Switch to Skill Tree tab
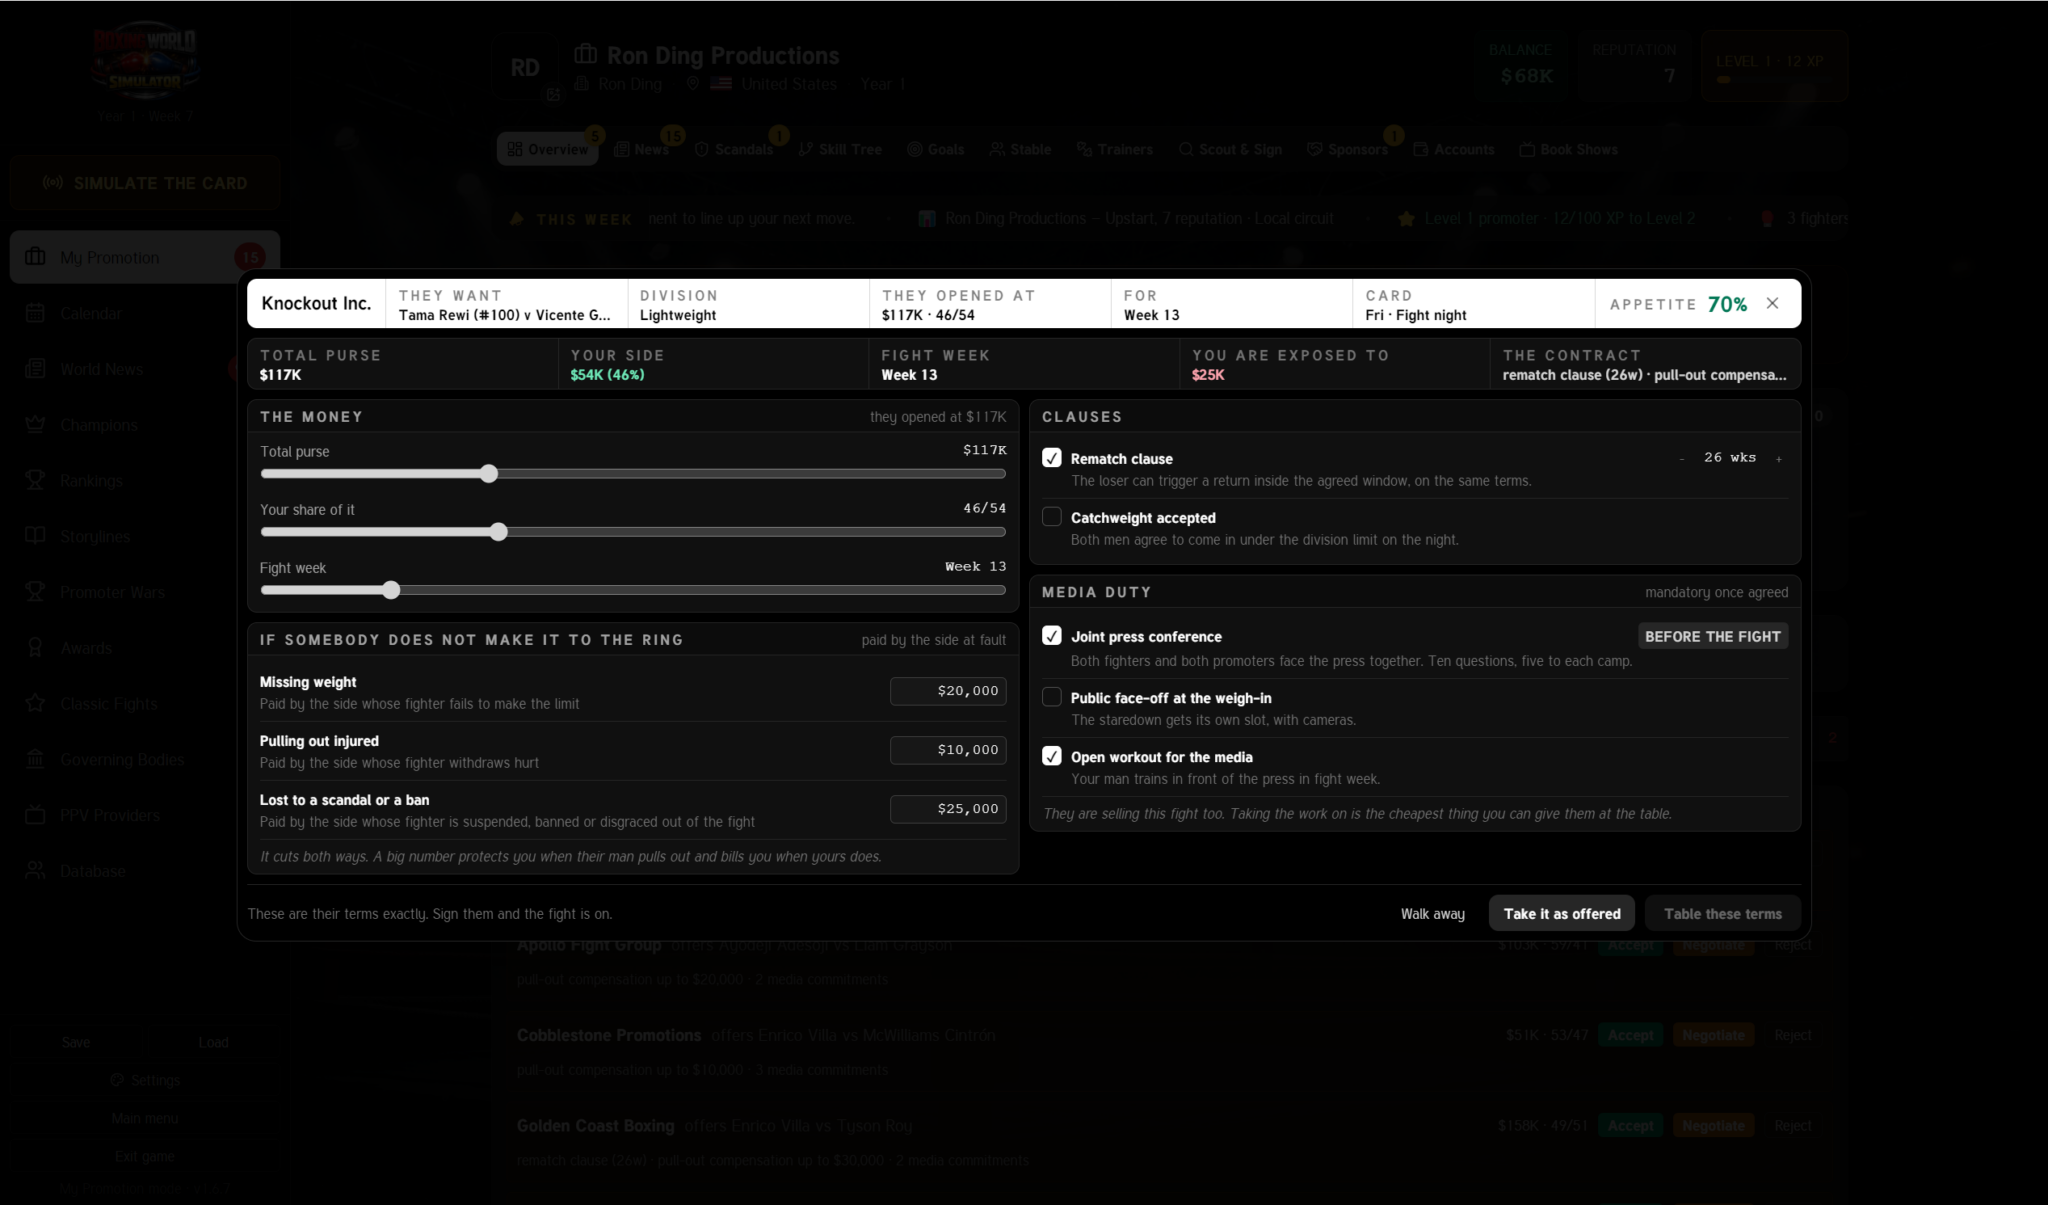Screen dimensions: 2048x1205 coord(840,149)
